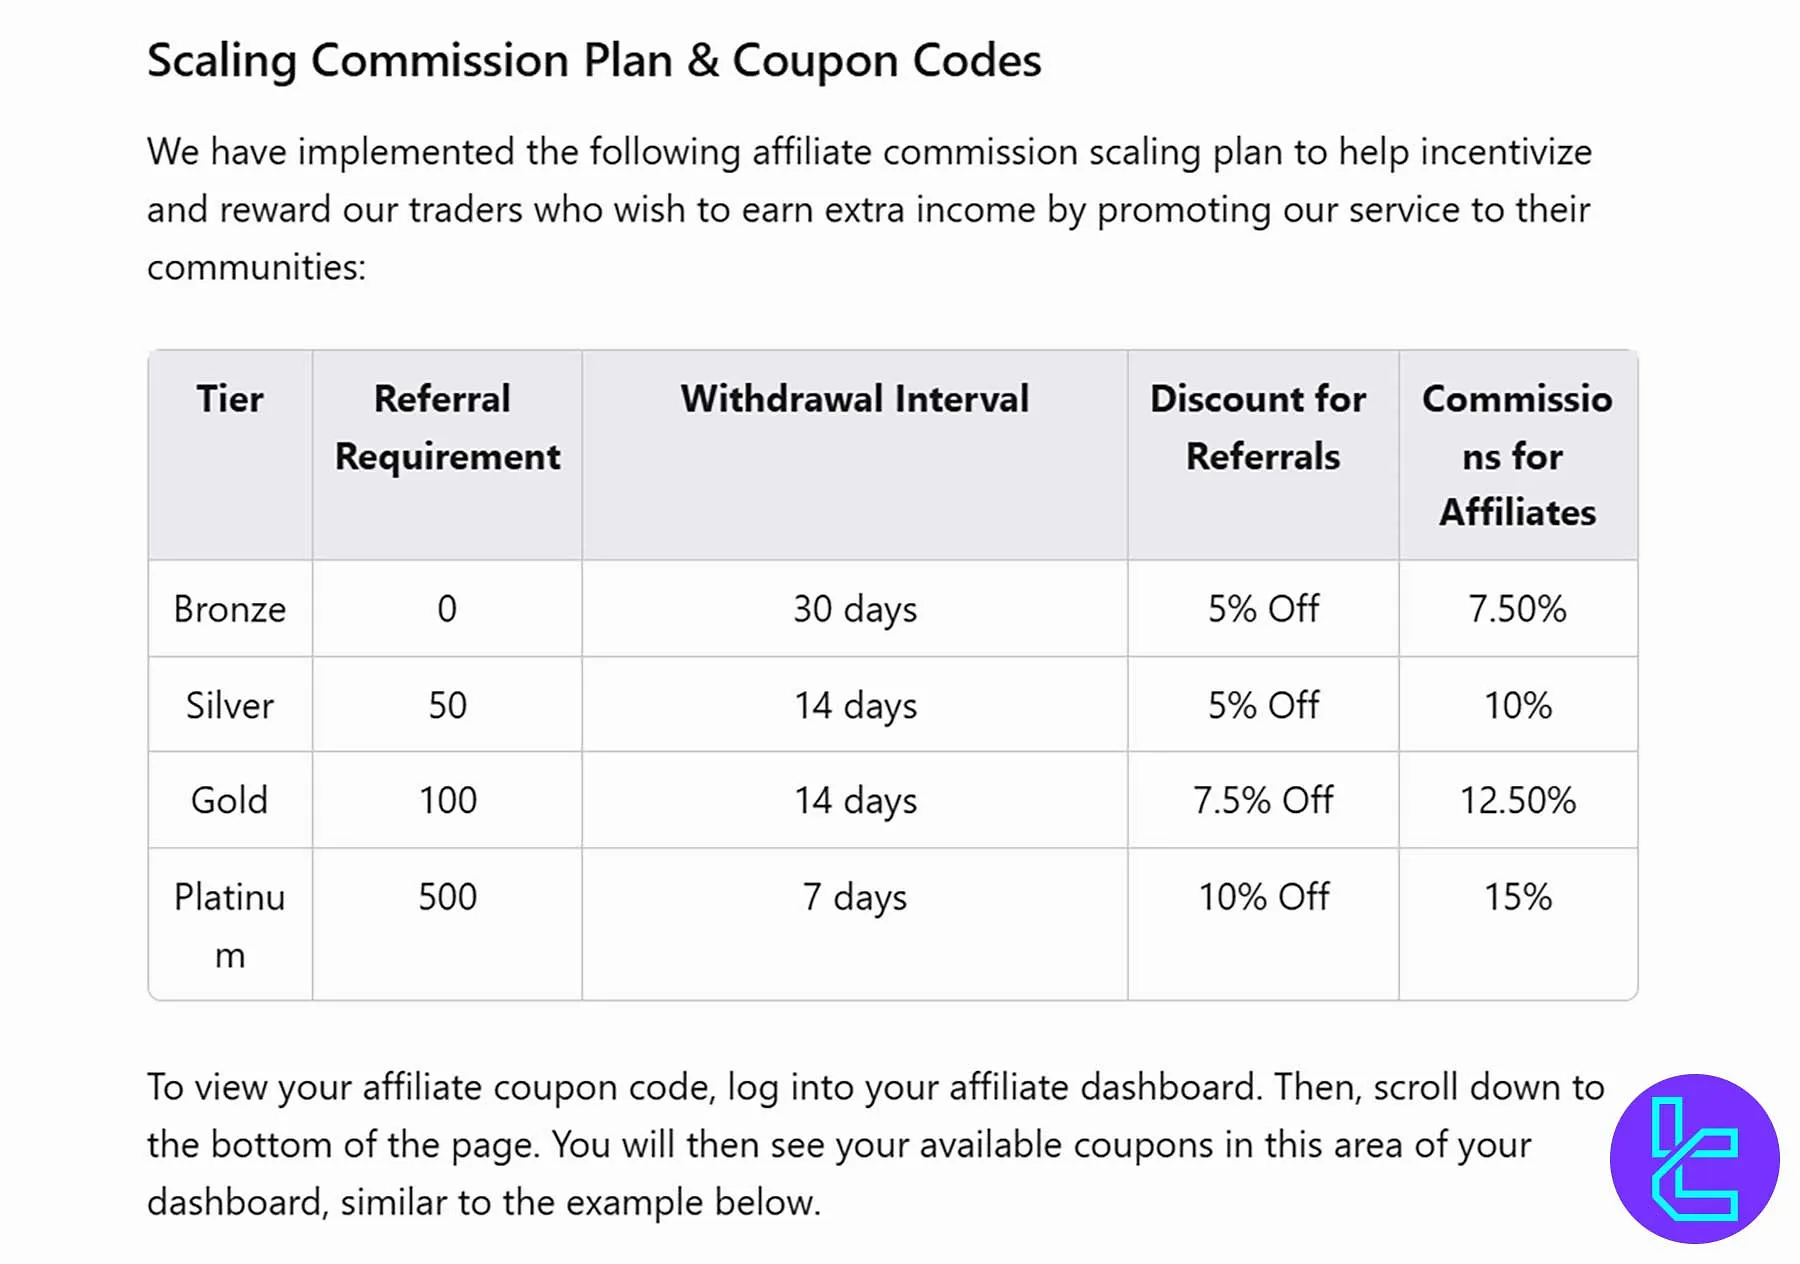1800x1264 pixels.
Task: Click the 7 days withdrawal interval cell
Action: 854,897
